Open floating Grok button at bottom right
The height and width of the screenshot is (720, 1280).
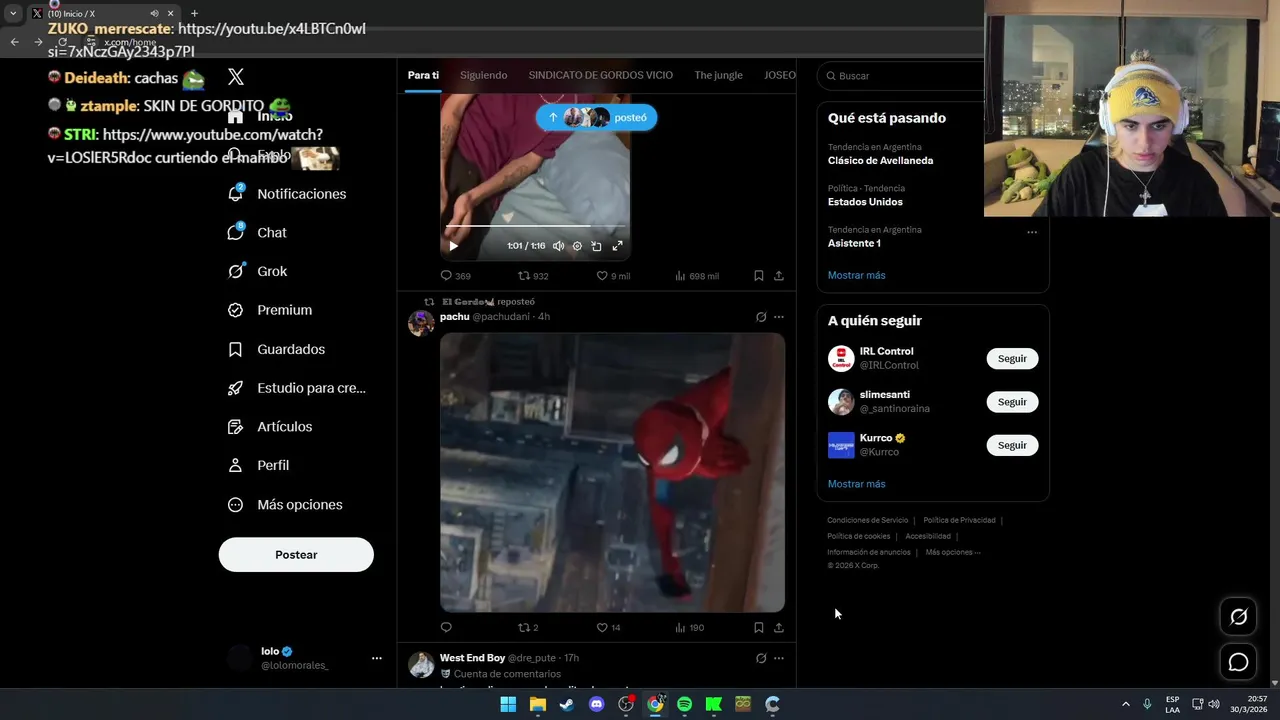1238,617
